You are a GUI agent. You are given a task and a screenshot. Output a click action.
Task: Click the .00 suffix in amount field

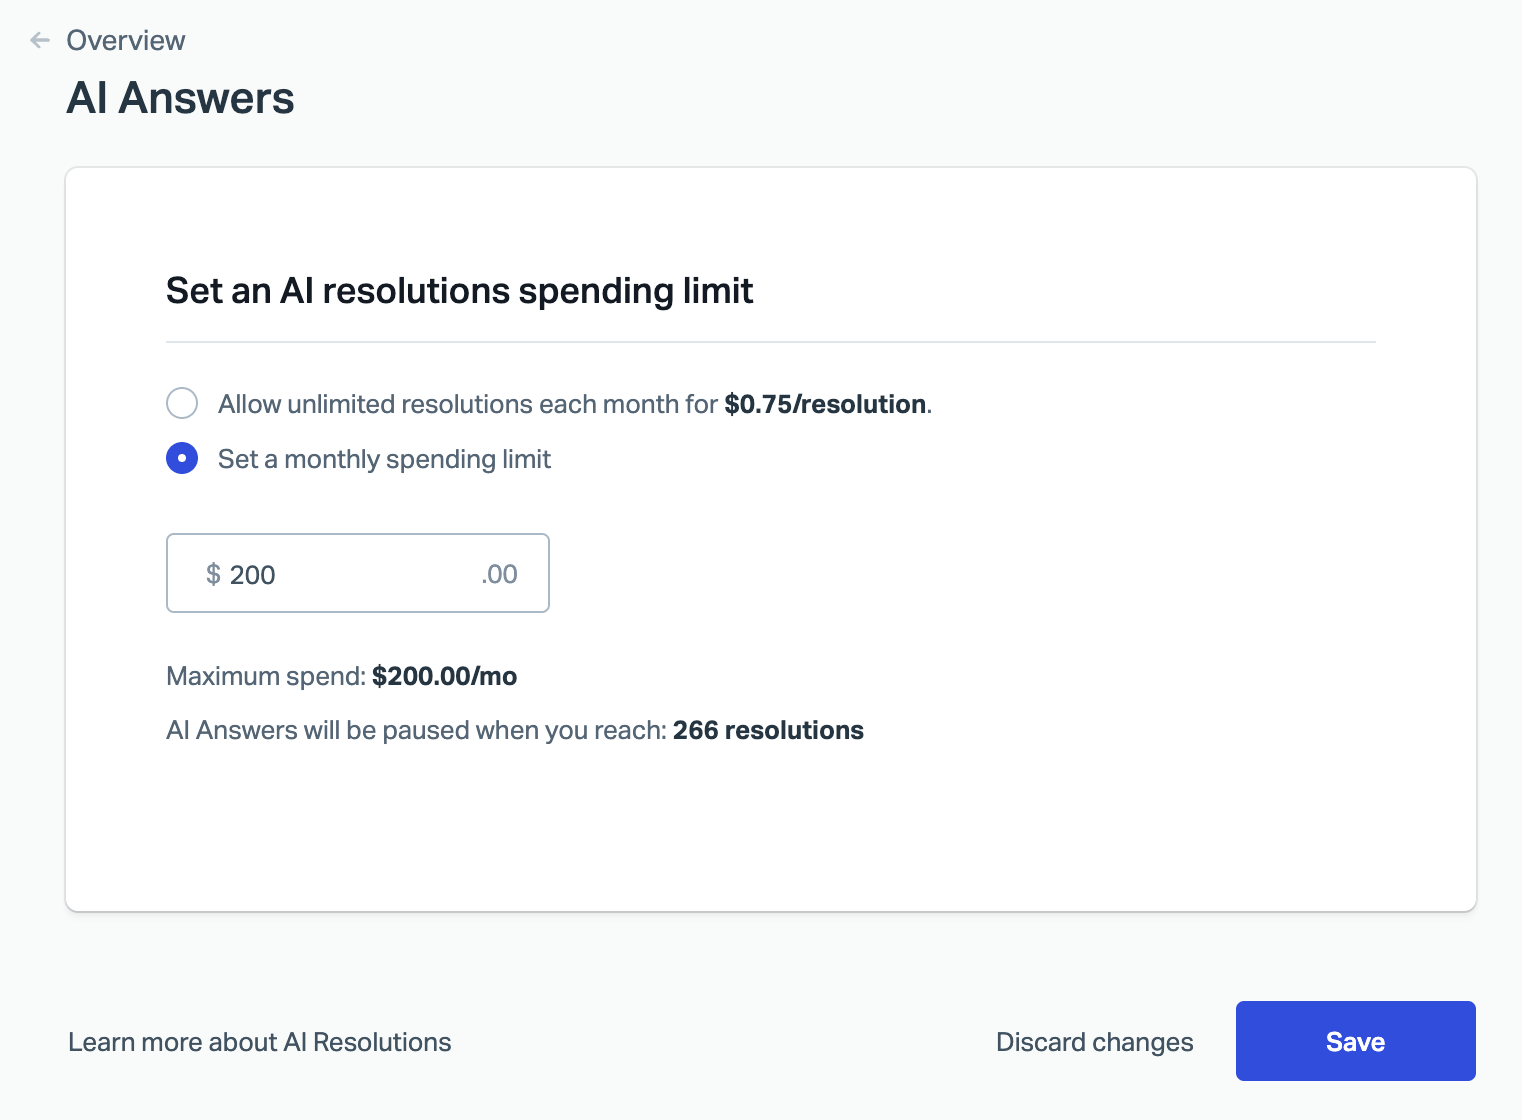499,574
